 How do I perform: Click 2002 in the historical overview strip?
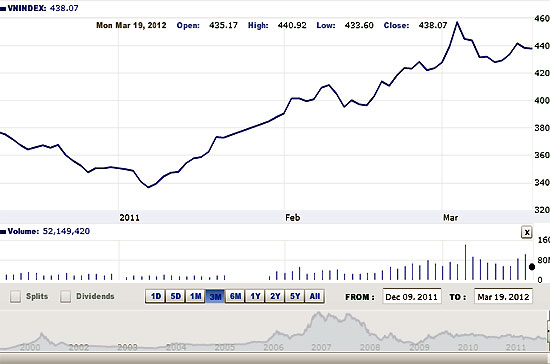click(x=79, y=347)
